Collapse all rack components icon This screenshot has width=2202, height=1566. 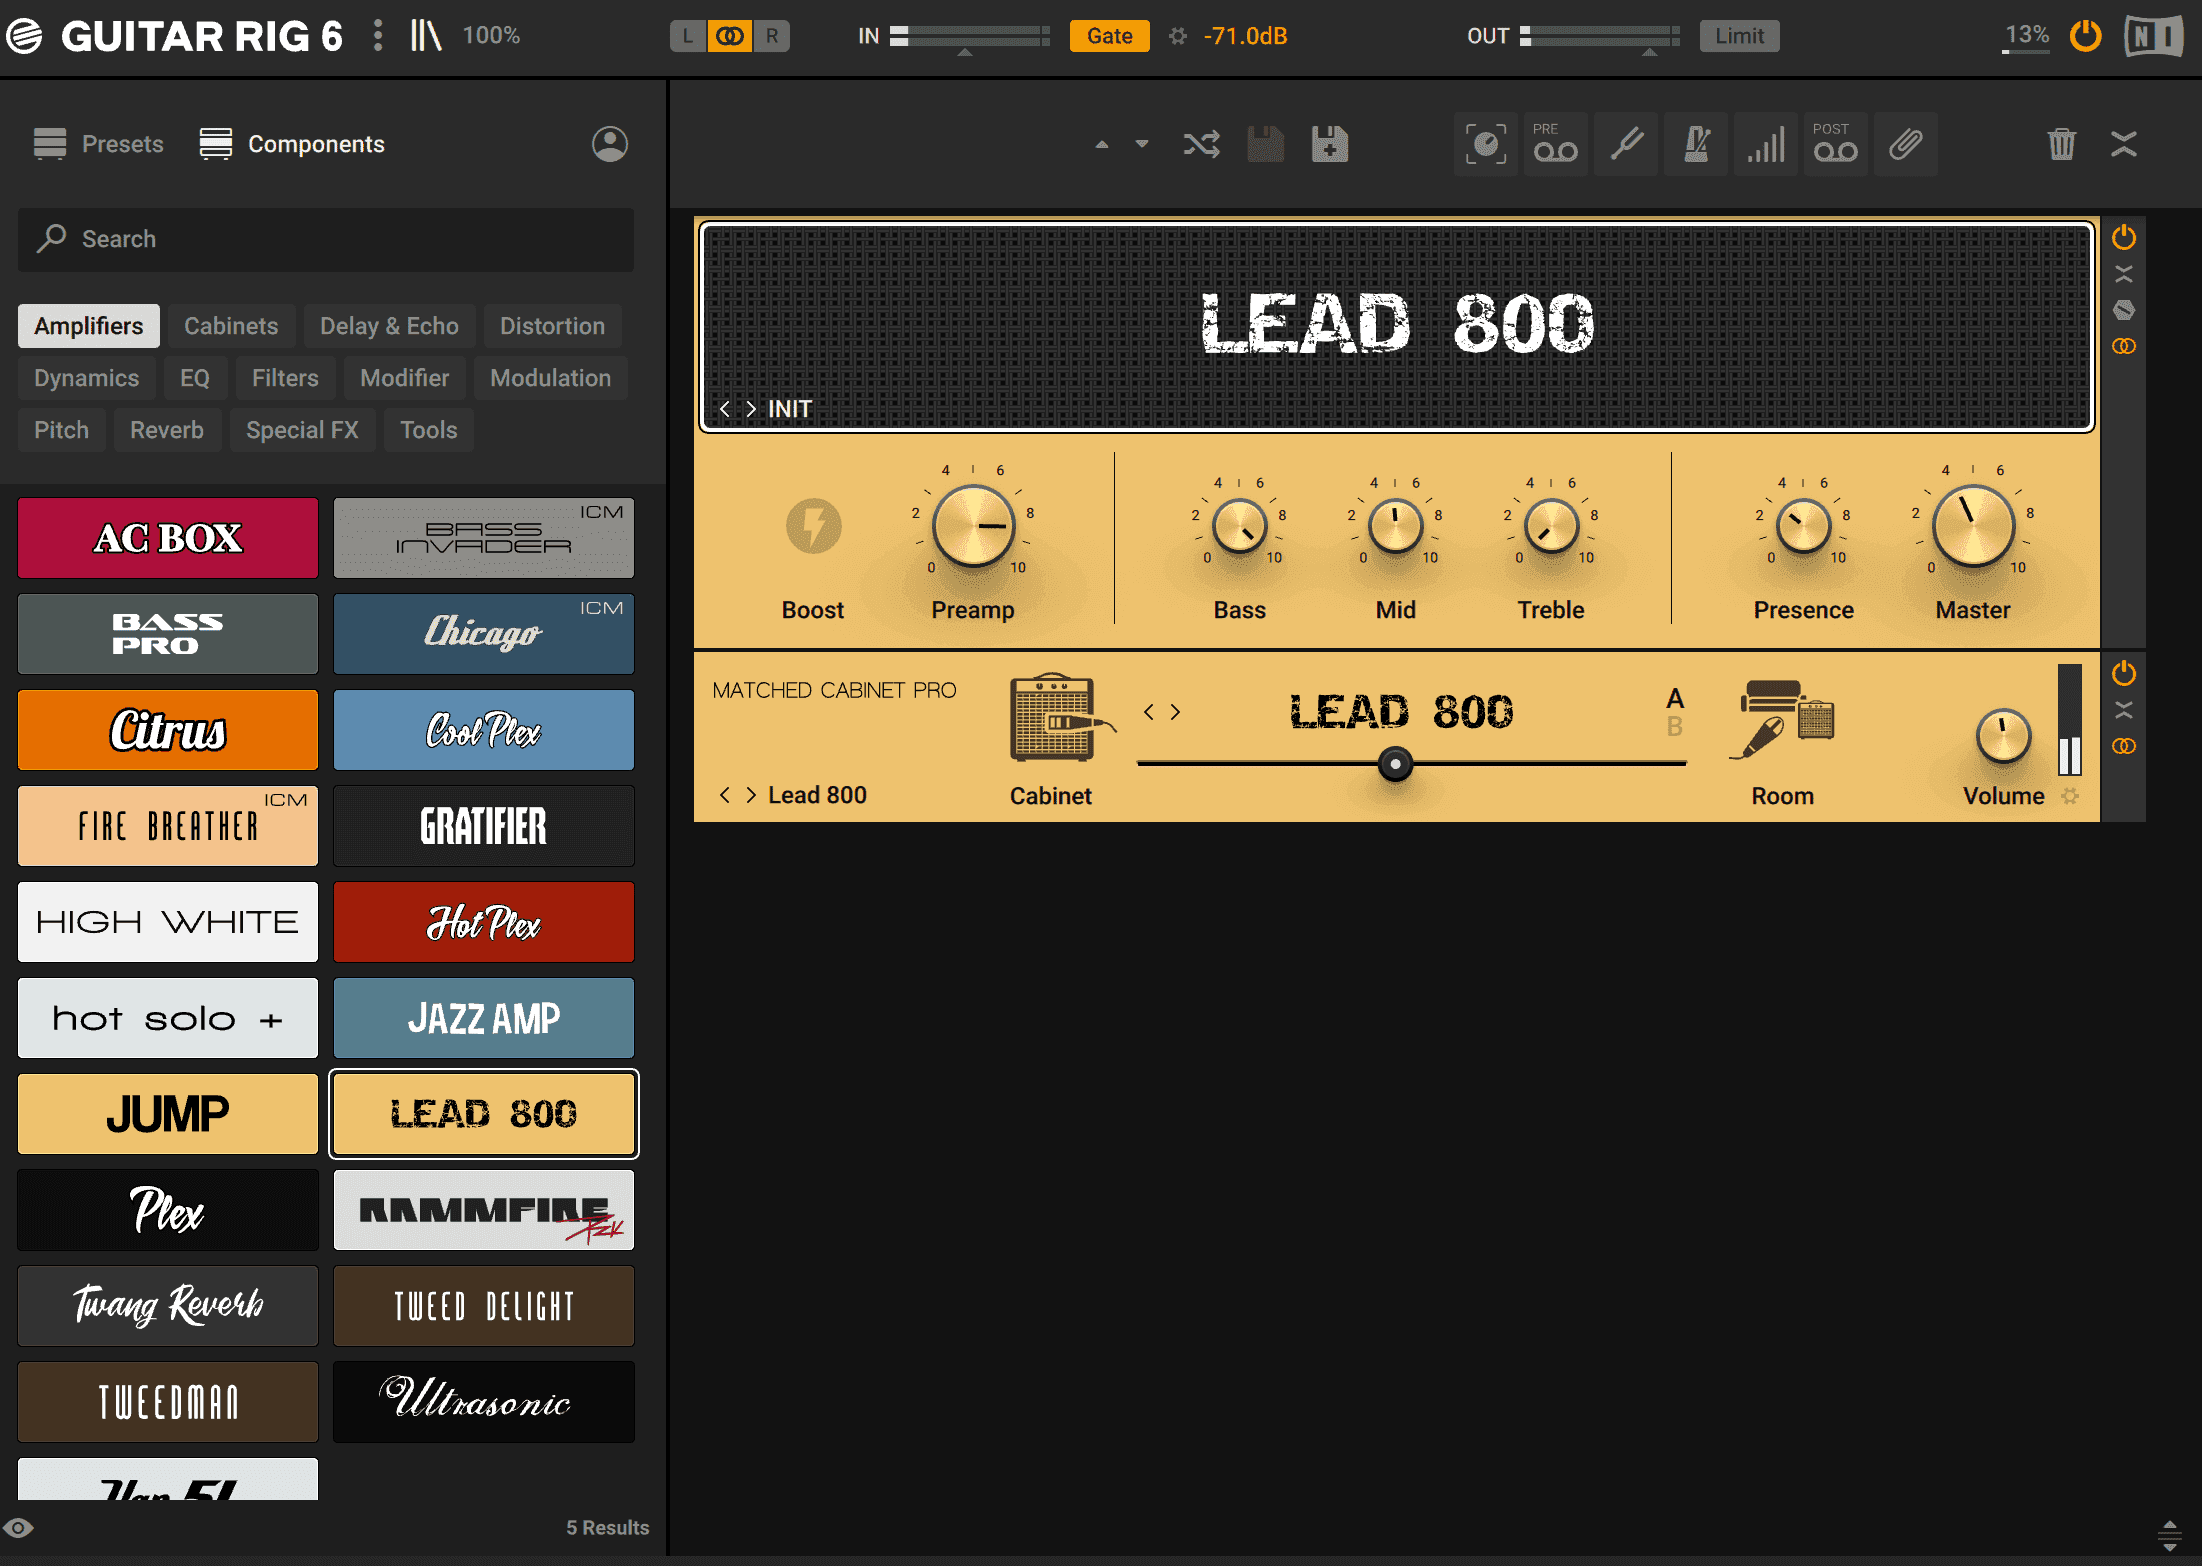pyautogui.click(x=2124, y=144)
